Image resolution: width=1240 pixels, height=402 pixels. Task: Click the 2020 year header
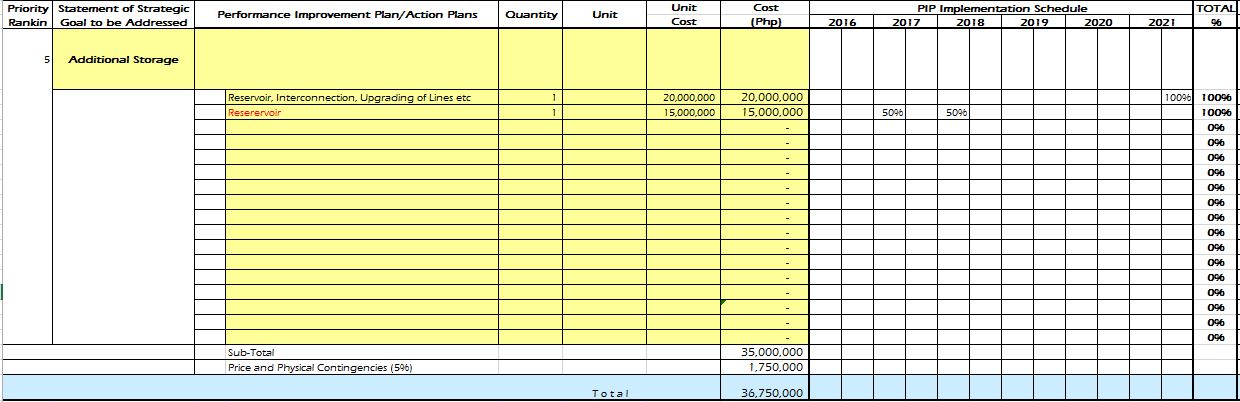pos(1097,21)
